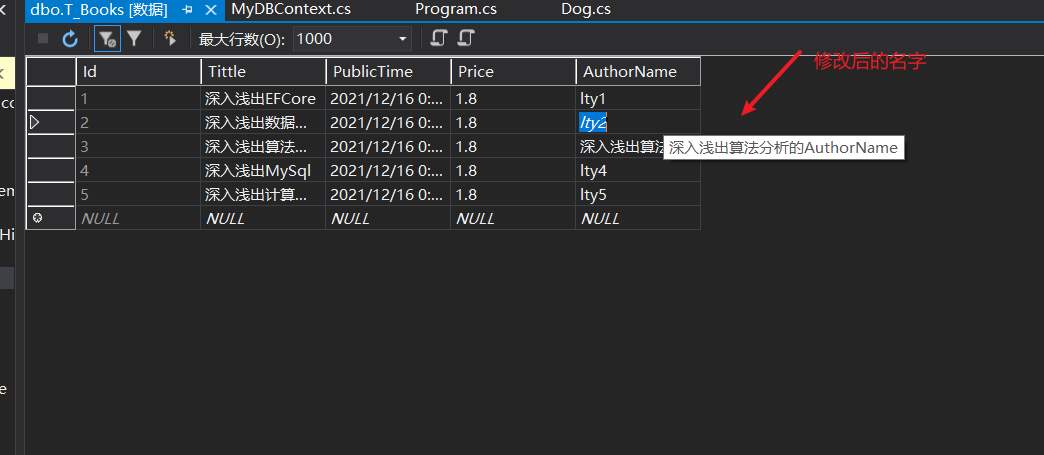Click the AuthorName column header
The width and height of the screenshot is (1044, 455).
click(639, 72)
